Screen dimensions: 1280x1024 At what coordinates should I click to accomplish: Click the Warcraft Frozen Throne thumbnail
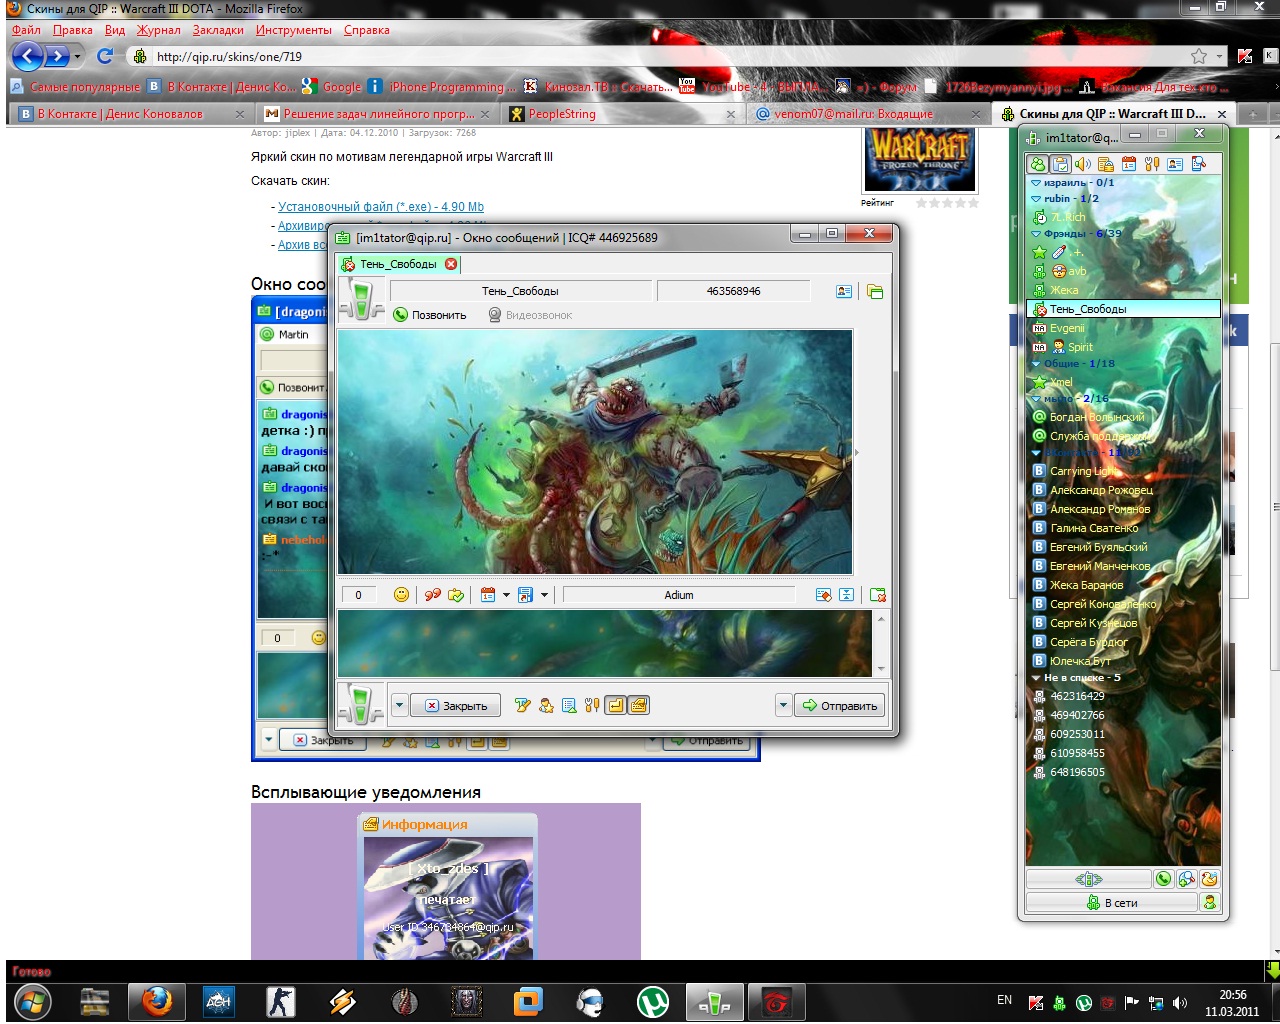[x=919, y=161]
